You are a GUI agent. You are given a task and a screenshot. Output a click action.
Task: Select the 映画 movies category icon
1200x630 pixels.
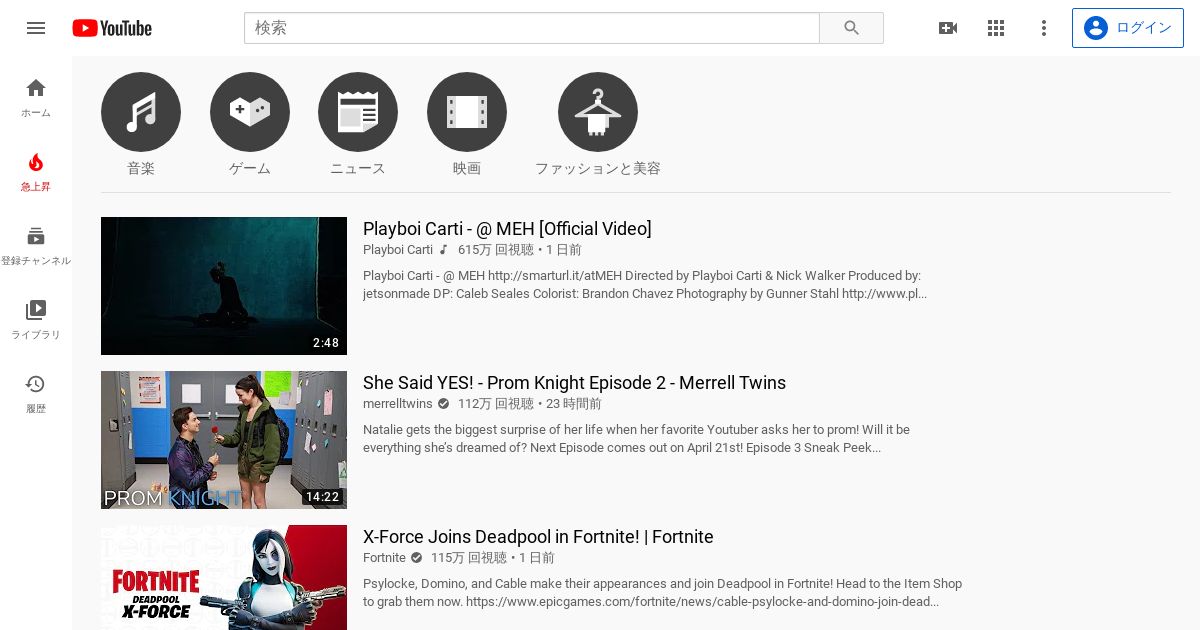[467, 112]
